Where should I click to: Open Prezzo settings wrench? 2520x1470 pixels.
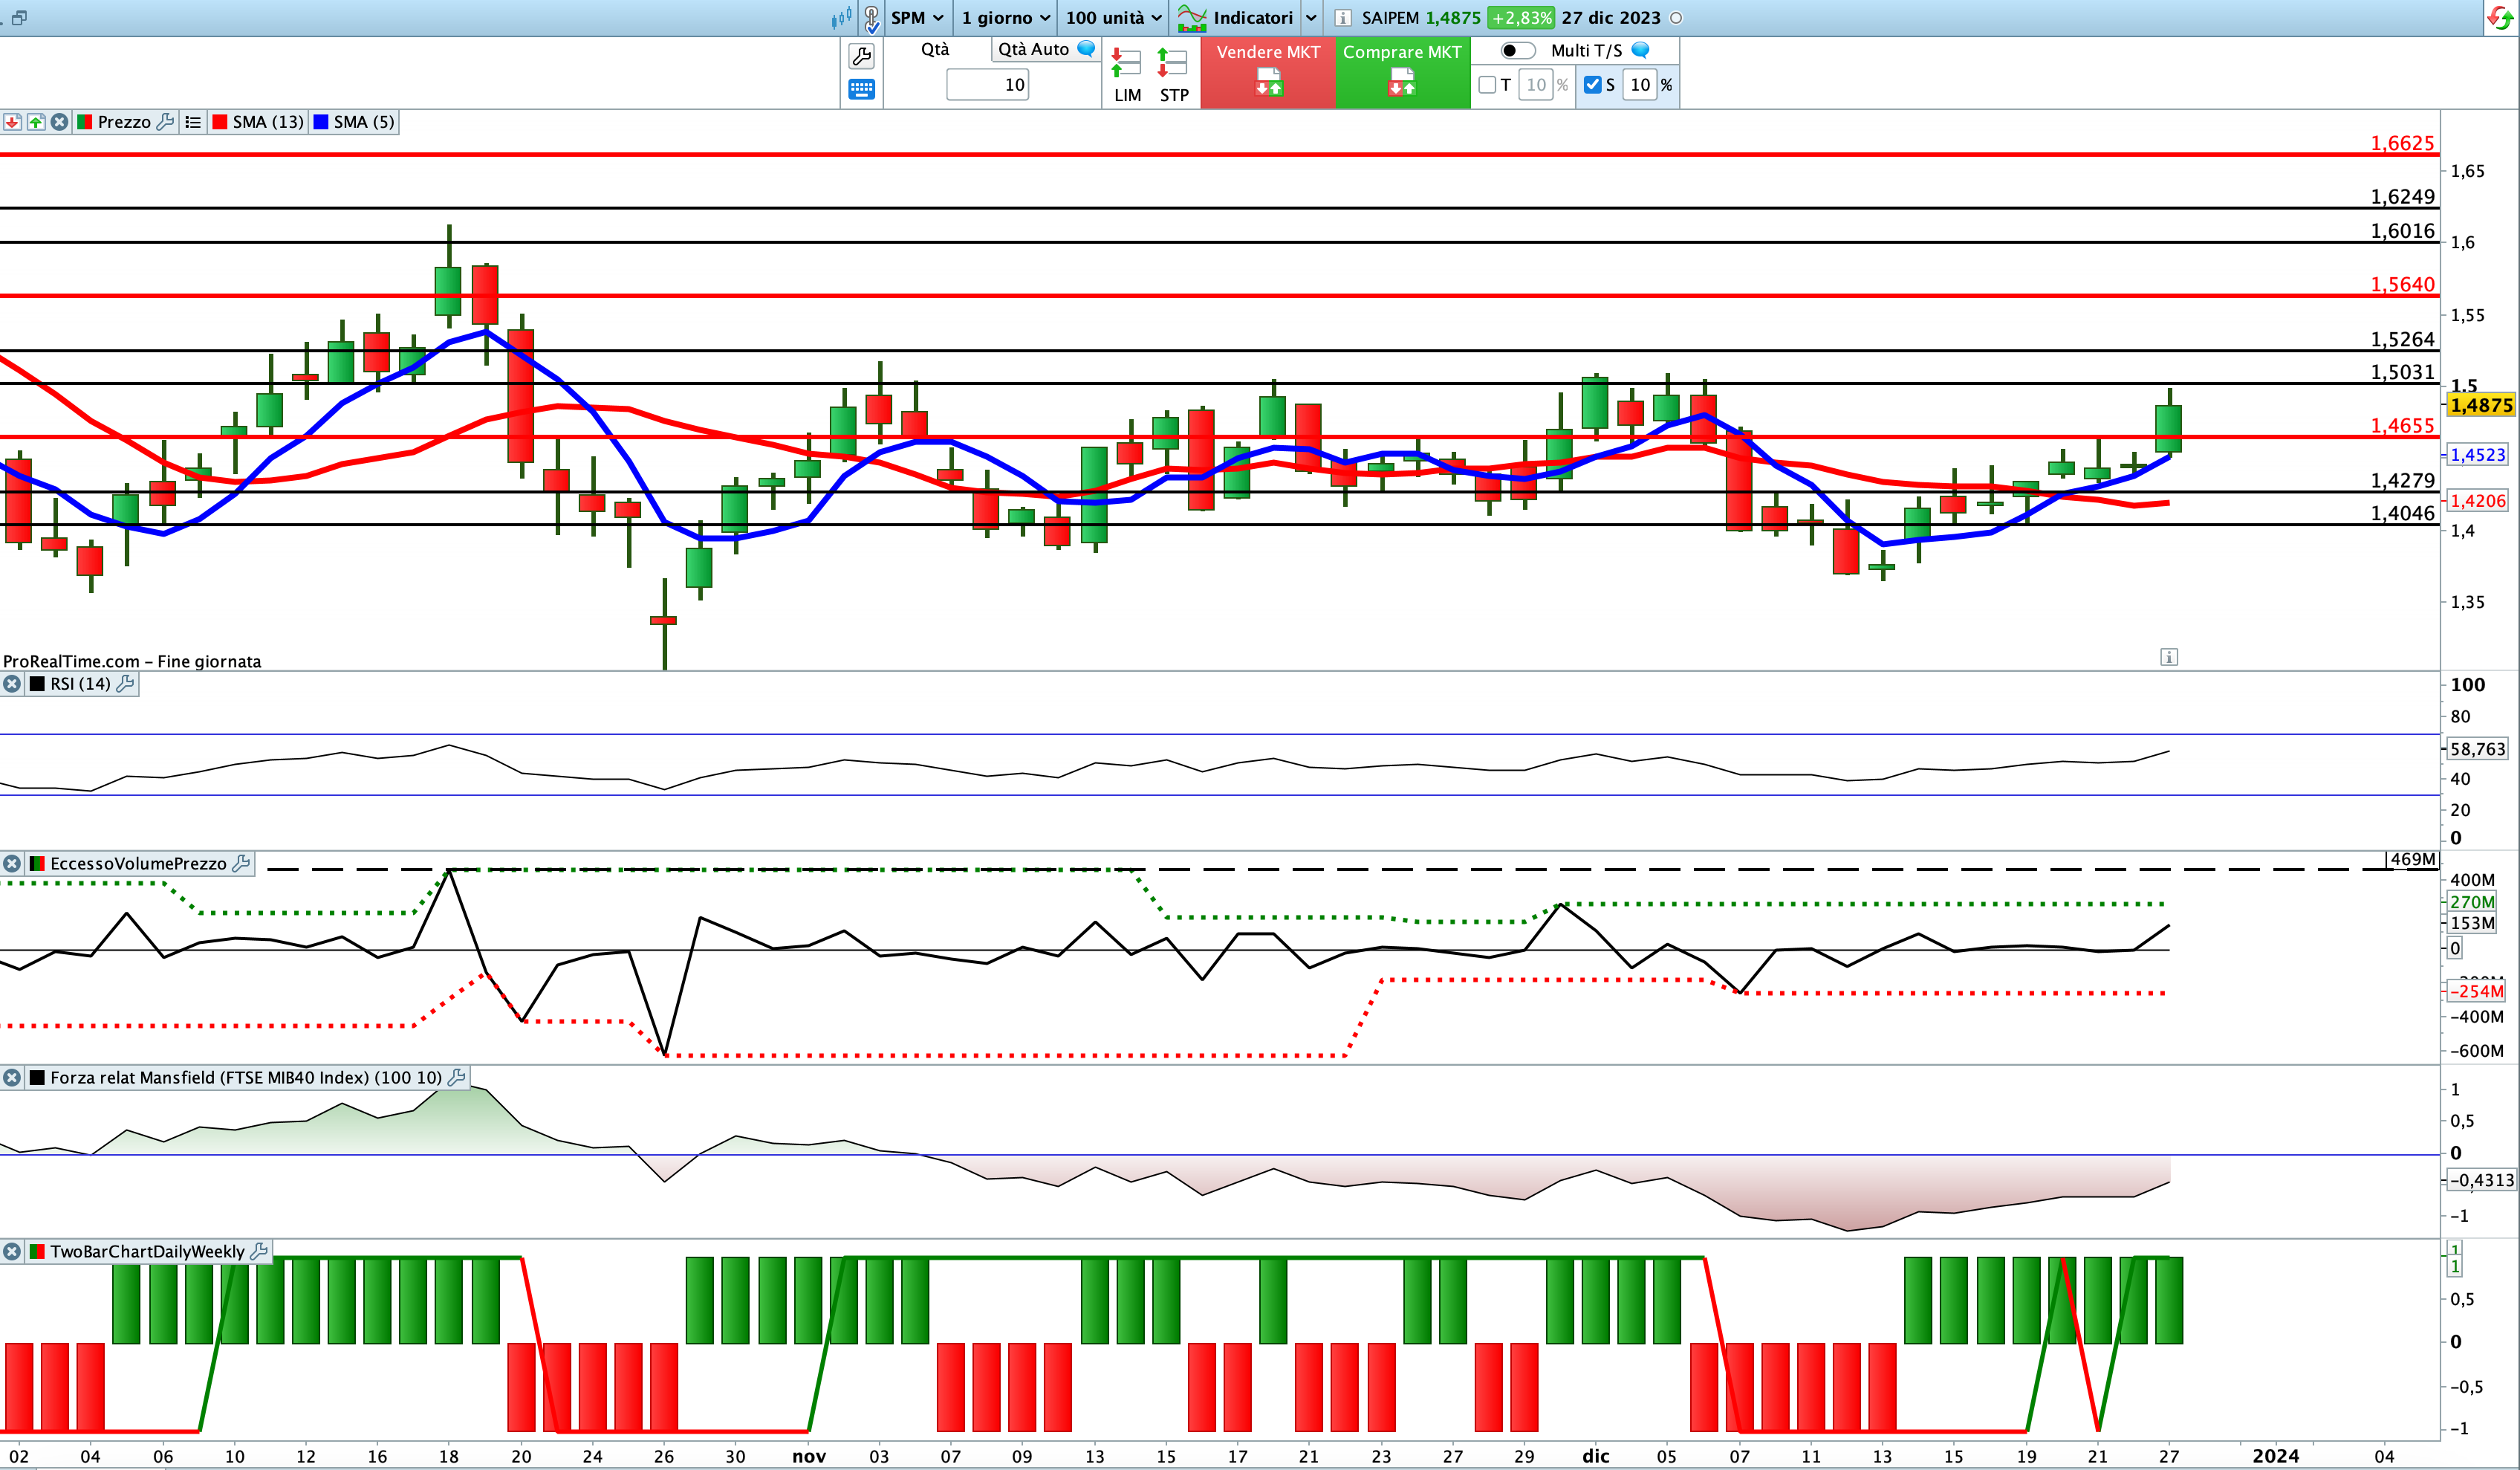point(166,122)
